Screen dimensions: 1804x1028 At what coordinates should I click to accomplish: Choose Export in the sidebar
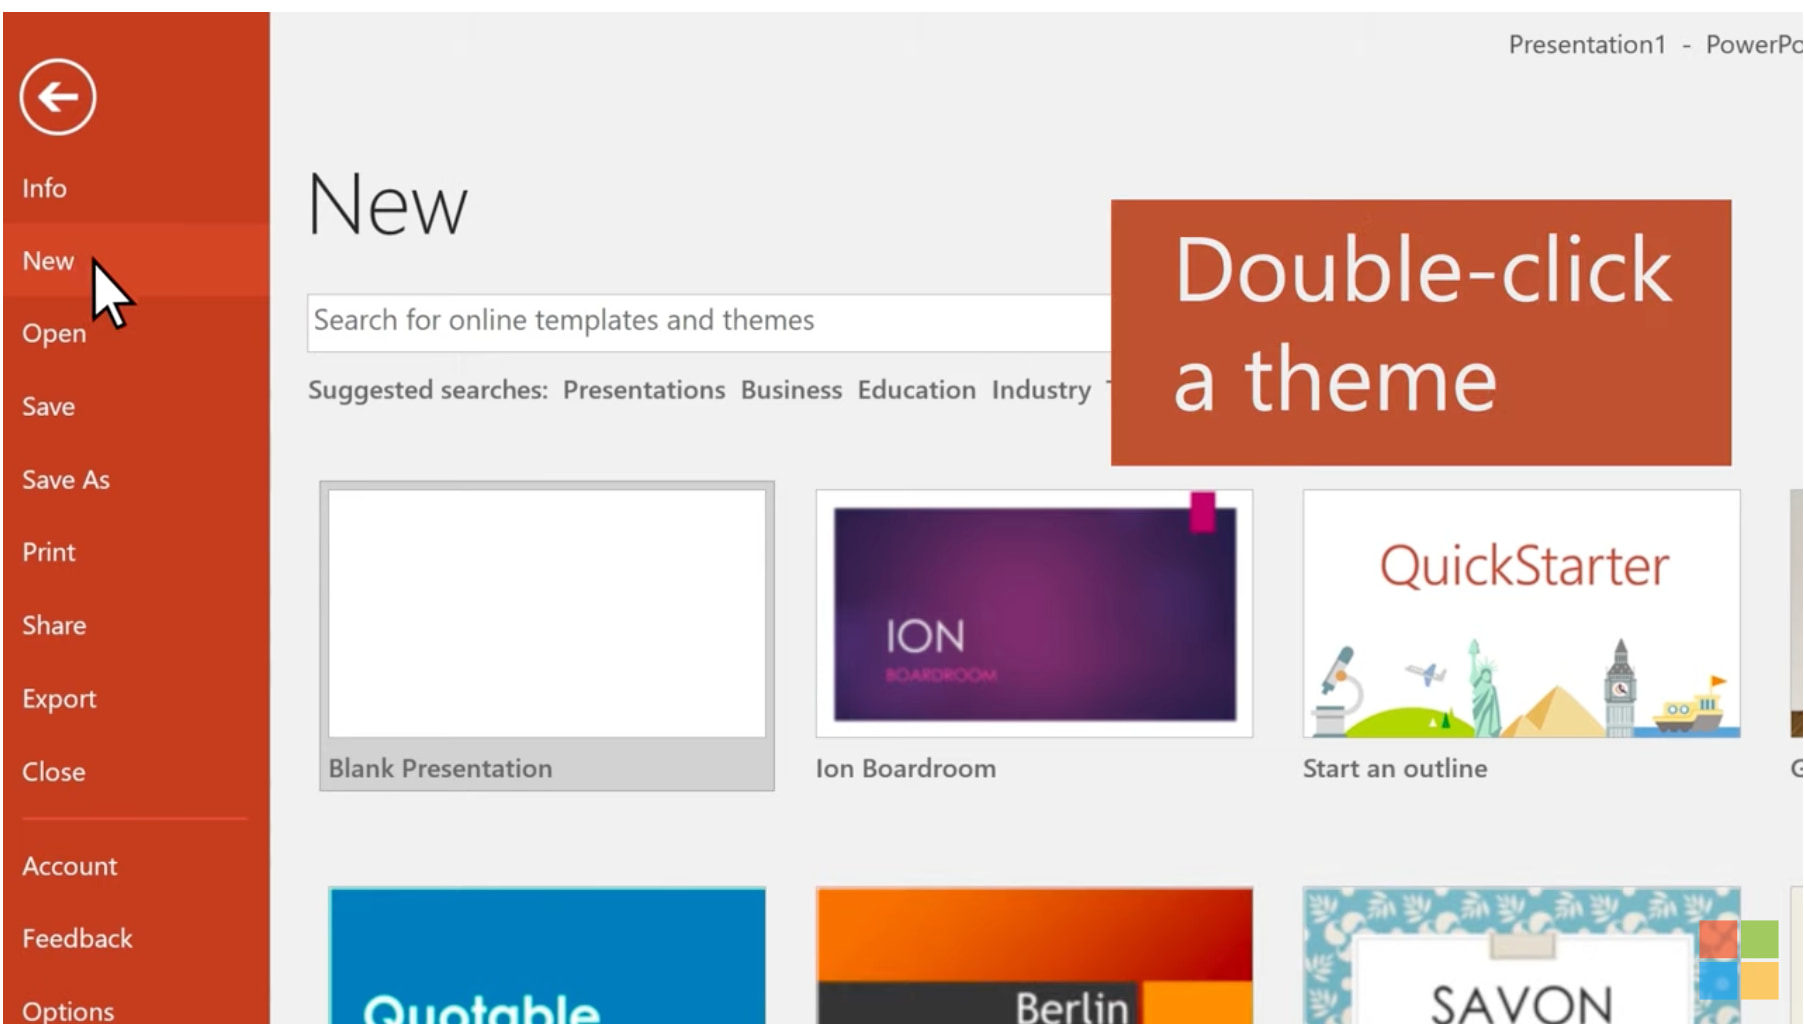tap(59, 698)
